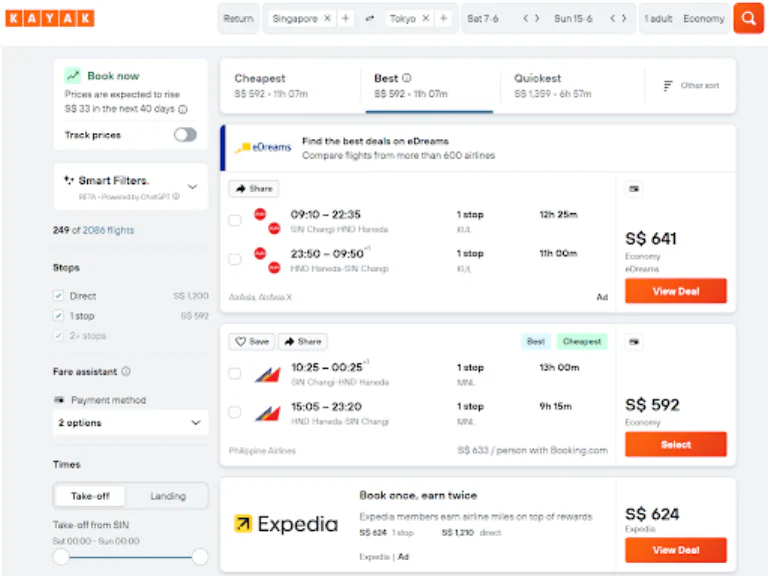Swap origin and destination with arrows icon

pyautogui.click(x=370, y=19)
